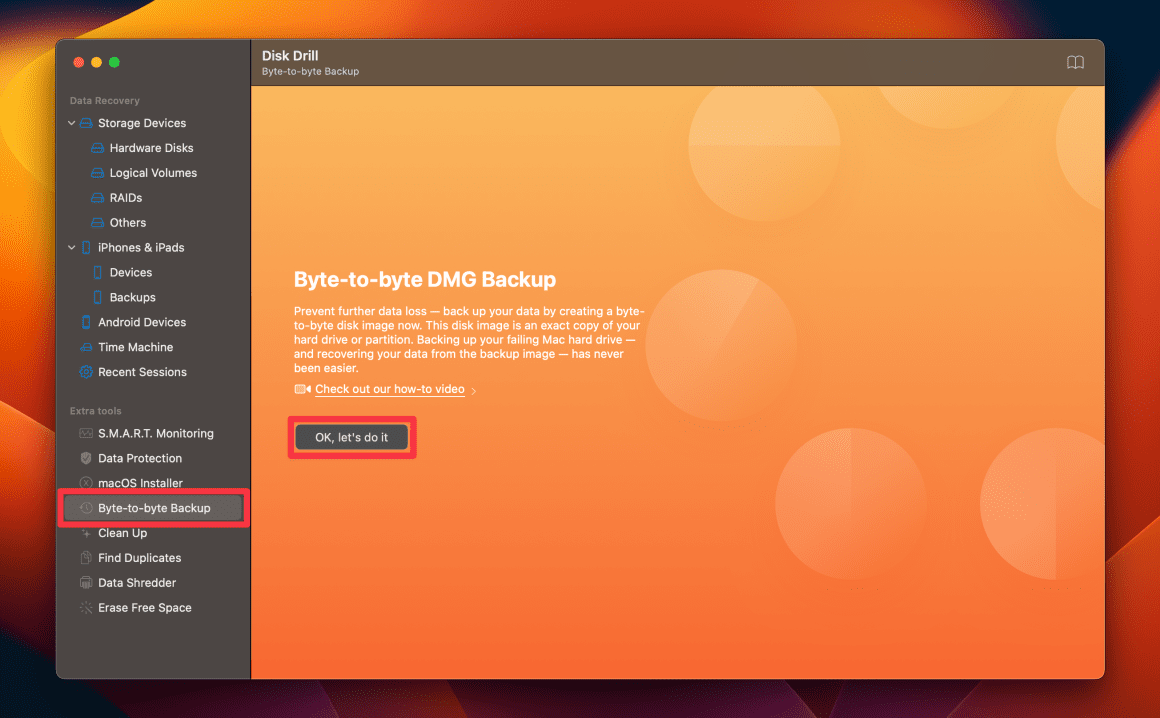Click the "OK, let's do it" button
Viewport: 1160px width, 718px height.
coord(351,437)
